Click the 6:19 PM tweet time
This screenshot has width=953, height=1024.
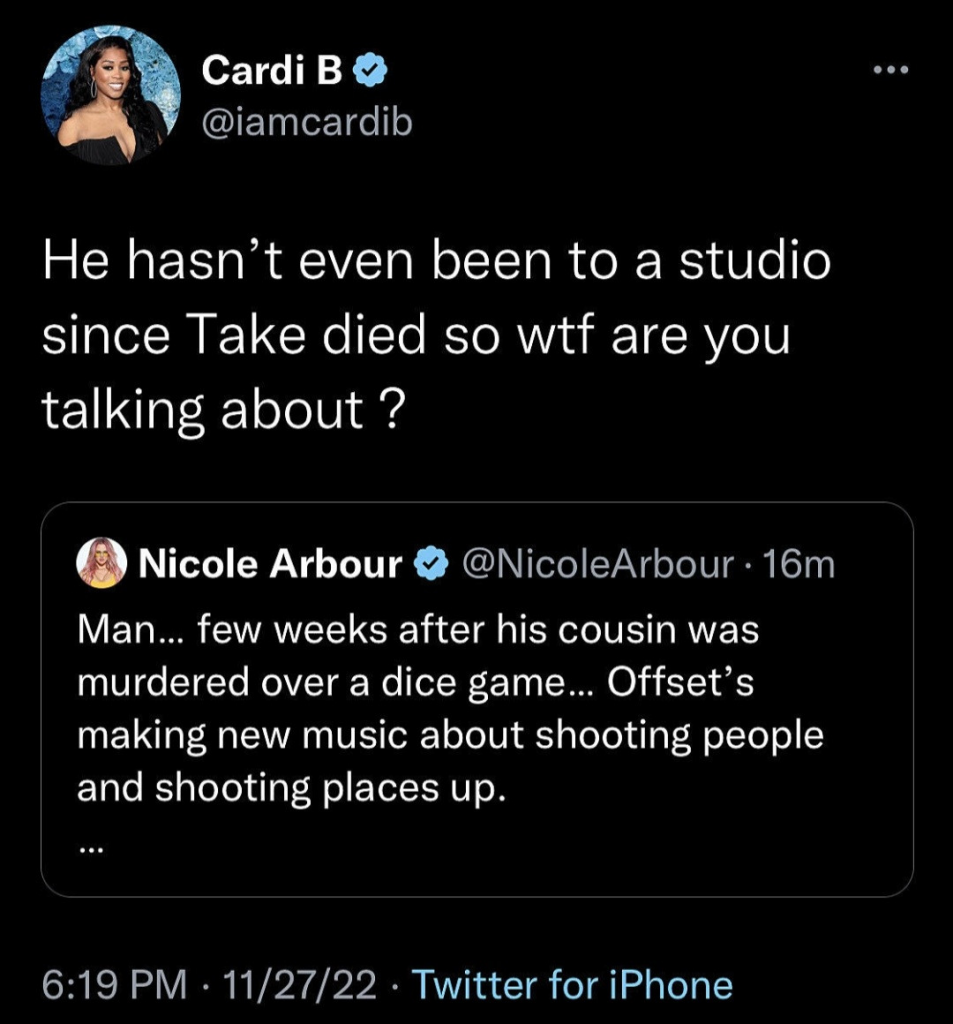pos(115,985)
